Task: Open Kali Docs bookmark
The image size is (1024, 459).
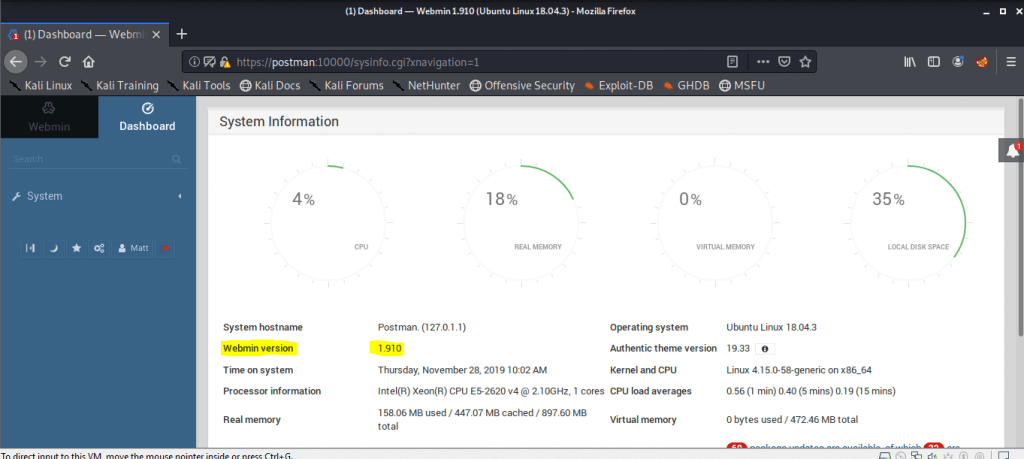Action: pyautogui.click(x=270, y=86)
